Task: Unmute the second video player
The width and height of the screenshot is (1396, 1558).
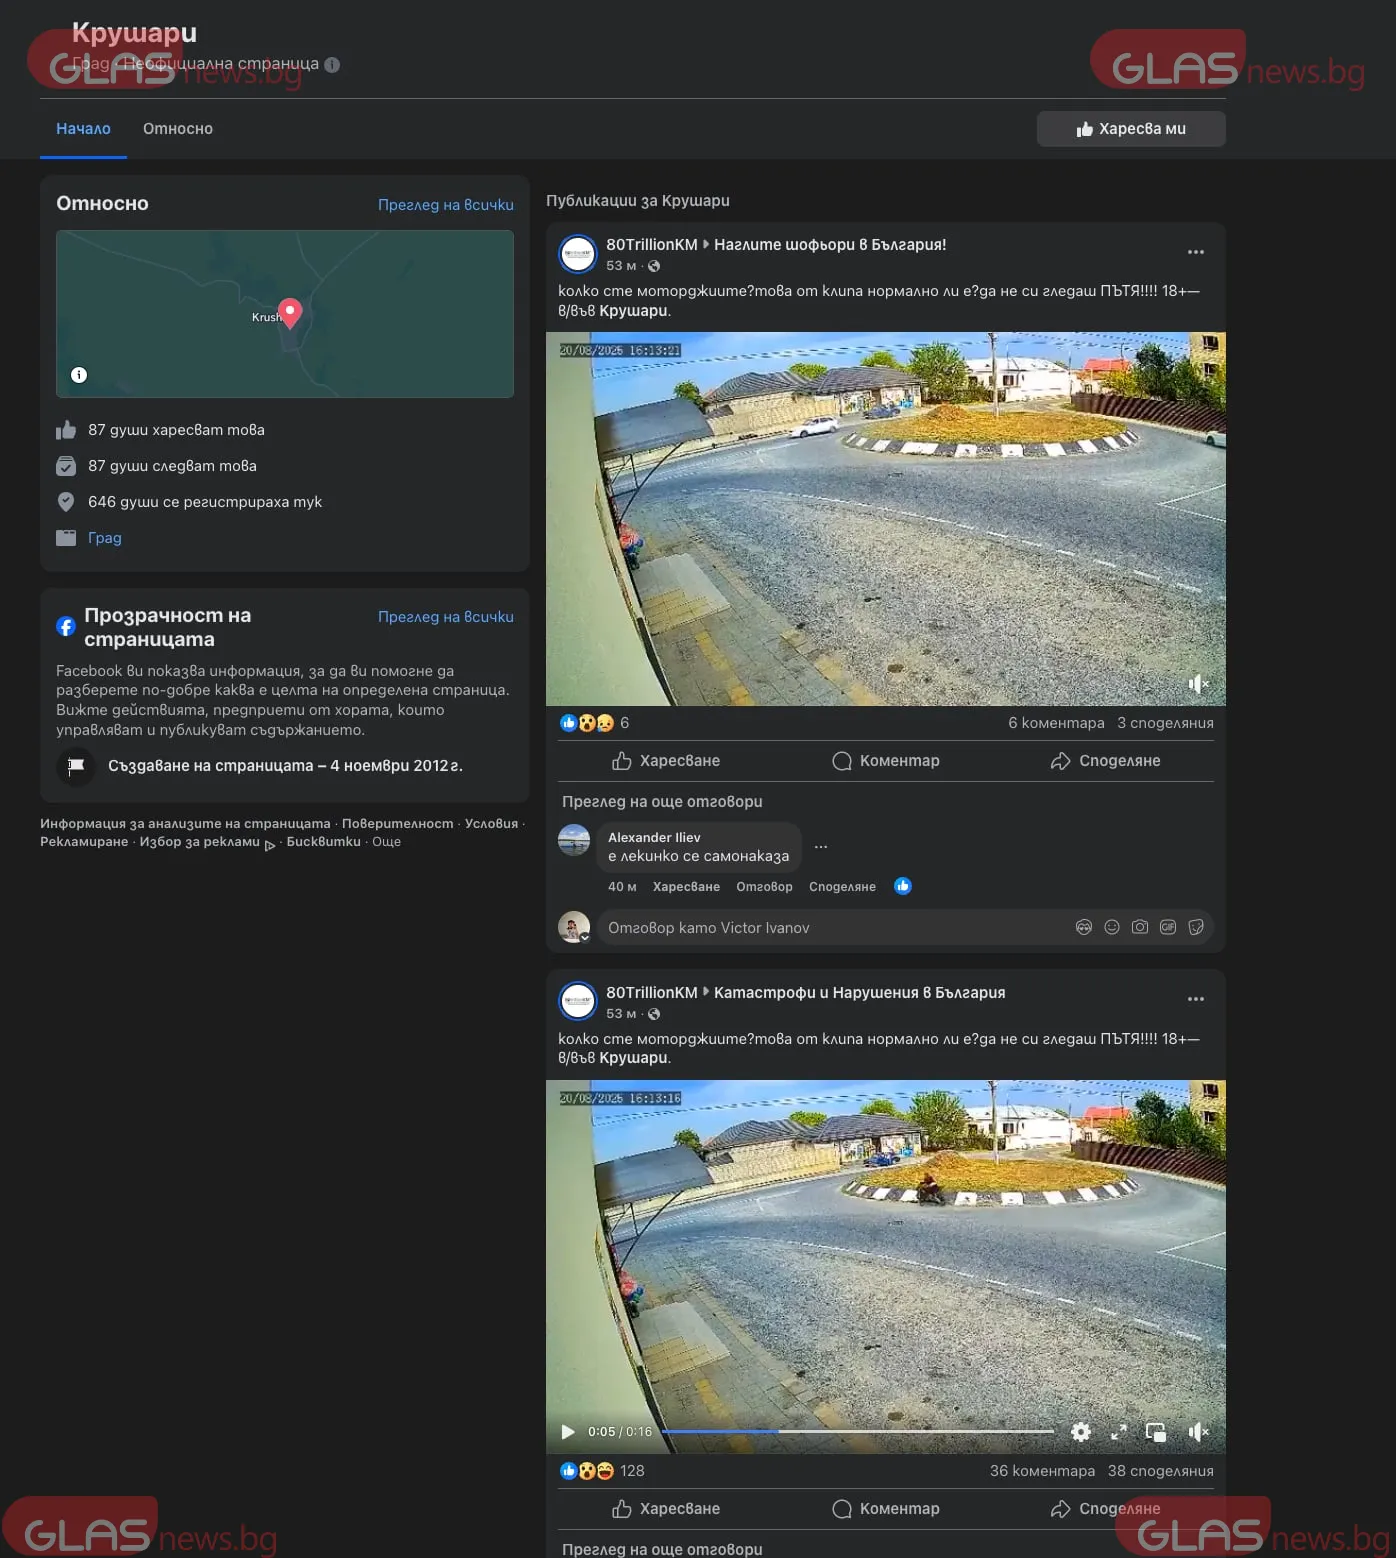Action: pos(1197,1432)
